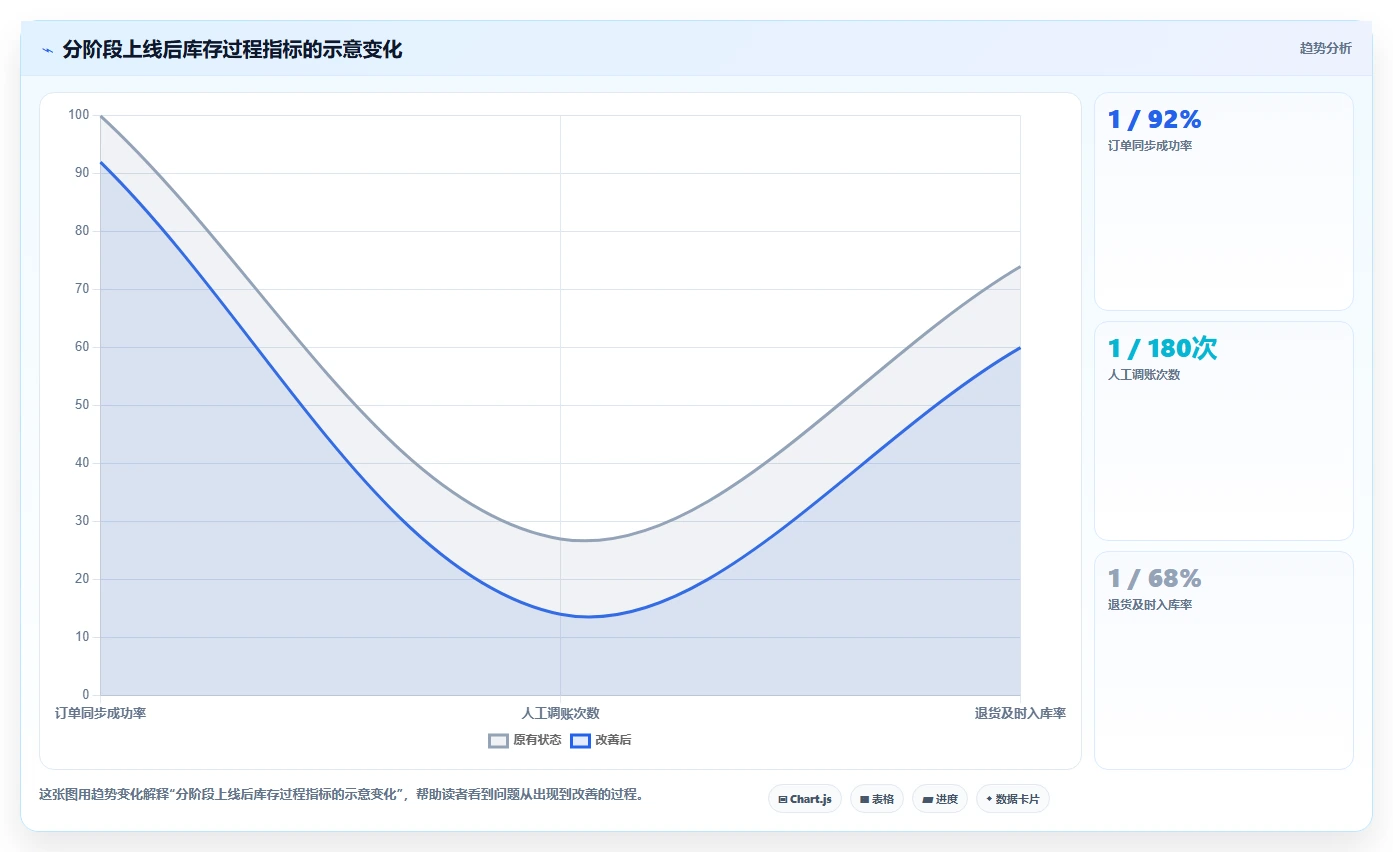Viewport: 1393px width, 852px height.
Task: Select the 进度 tag chip
Action: point(940,799)
